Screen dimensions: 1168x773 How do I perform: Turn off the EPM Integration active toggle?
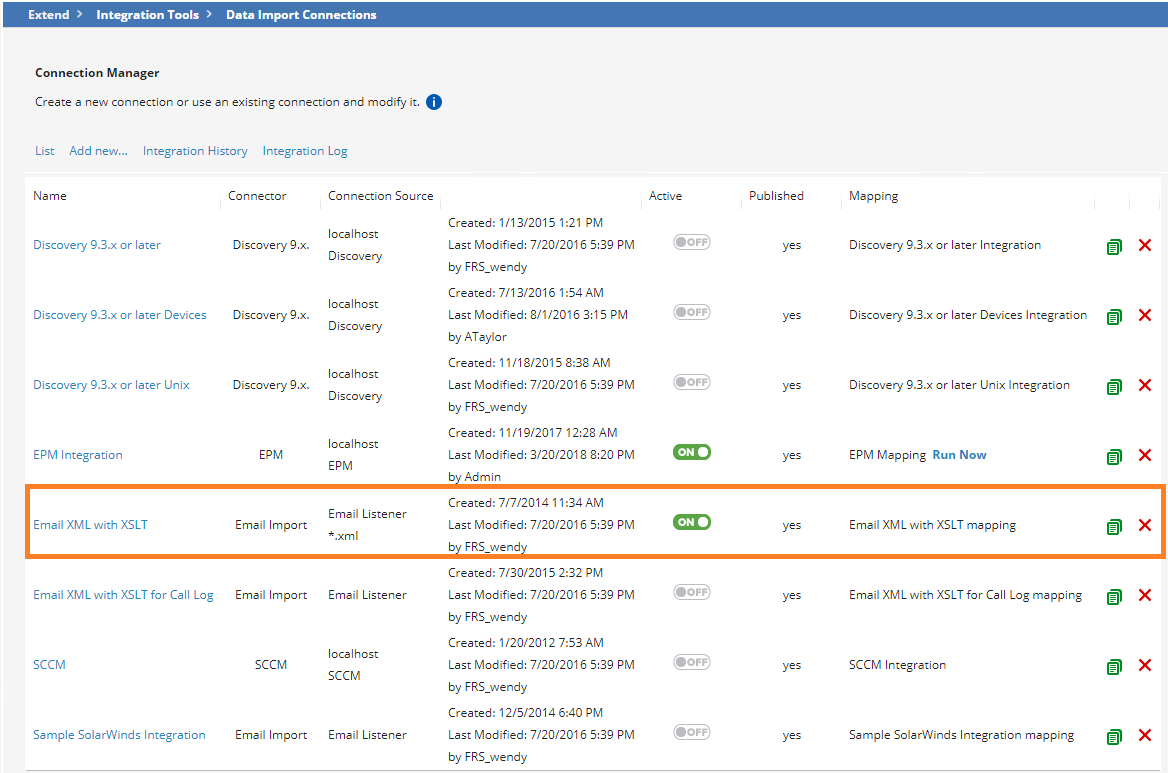[x=691, y=452]
